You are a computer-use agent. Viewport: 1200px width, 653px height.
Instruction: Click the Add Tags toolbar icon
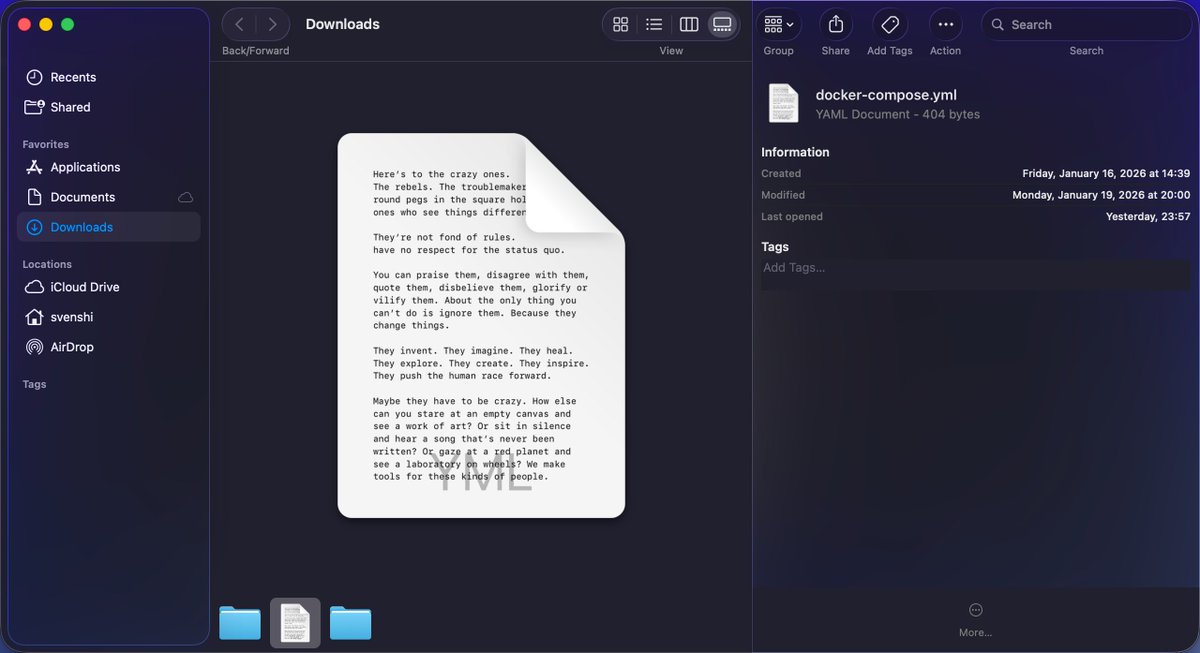click(x=890, y=25)
